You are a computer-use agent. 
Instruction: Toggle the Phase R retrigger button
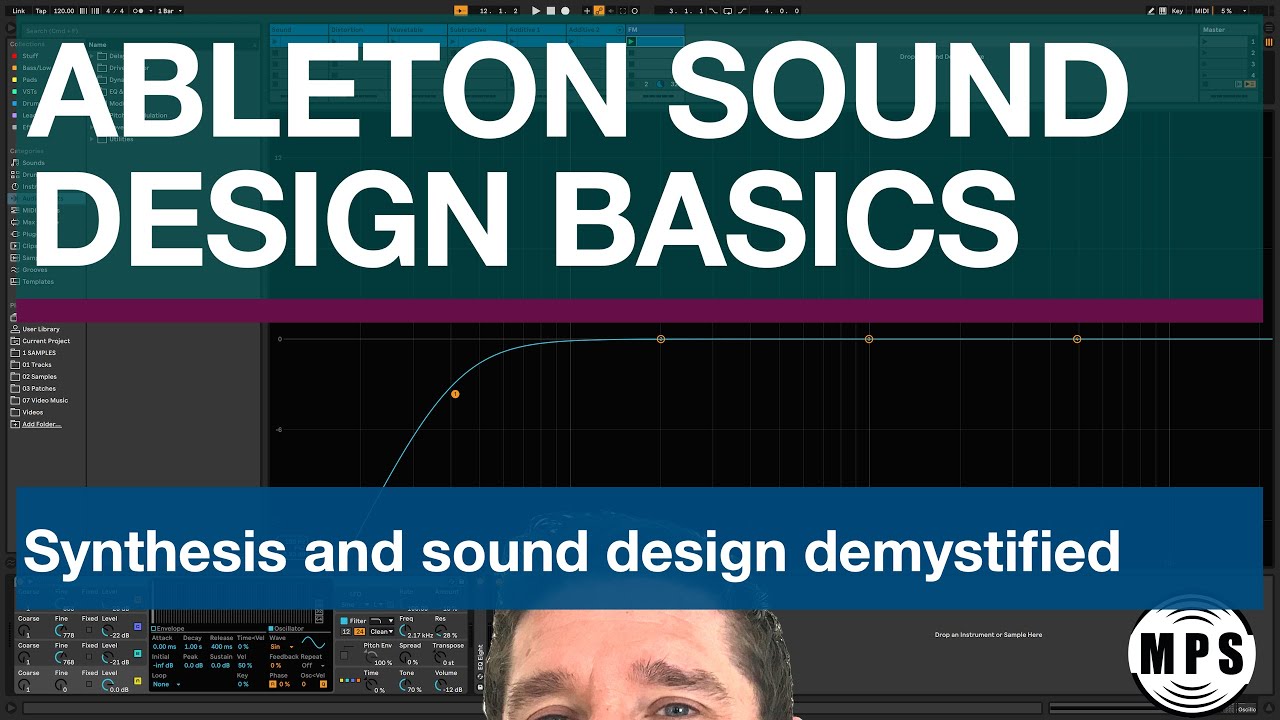click(273, 684)
